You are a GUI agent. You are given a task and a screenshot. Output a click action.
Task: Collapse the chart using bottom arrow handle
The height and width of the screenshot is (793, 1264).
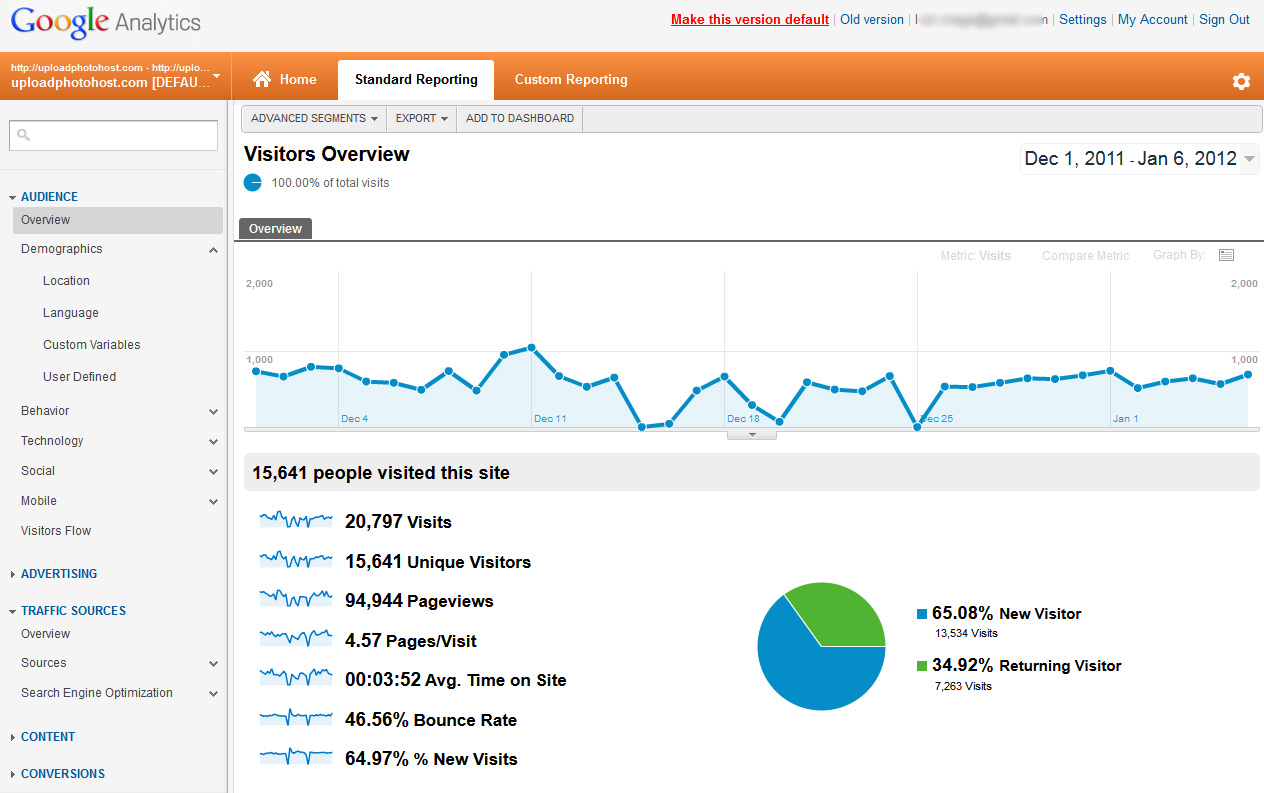[751, 435]
